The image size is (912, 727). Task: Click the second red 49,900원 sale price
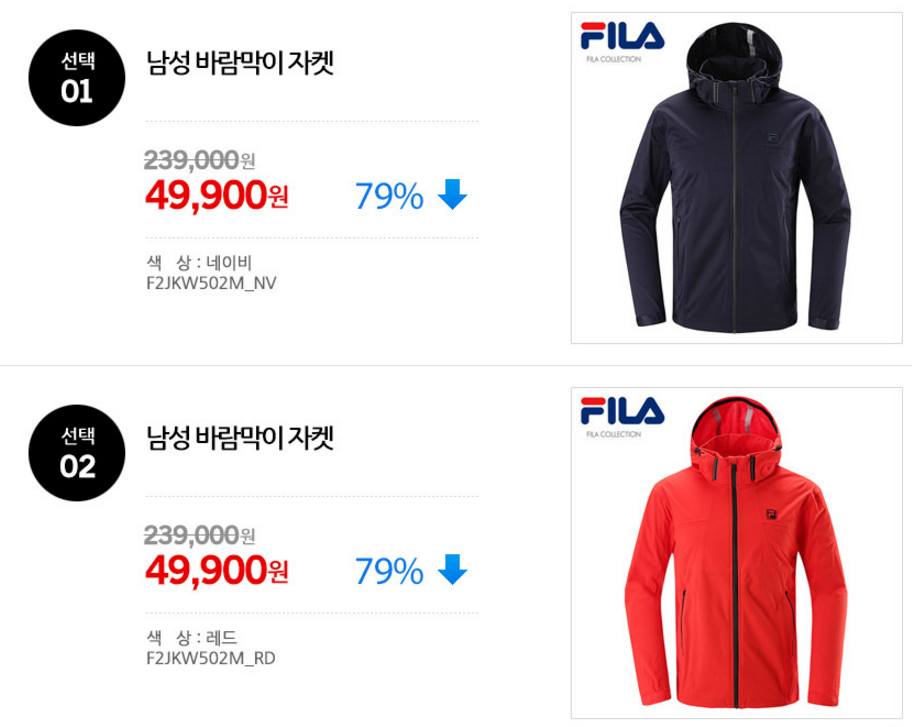[x=217, y=570]
